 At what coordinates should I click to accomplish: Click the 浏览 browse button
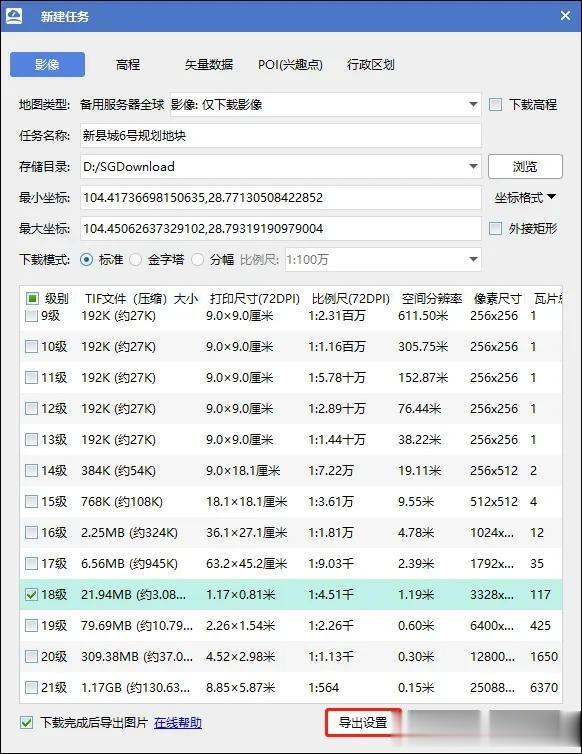[525, 166]
